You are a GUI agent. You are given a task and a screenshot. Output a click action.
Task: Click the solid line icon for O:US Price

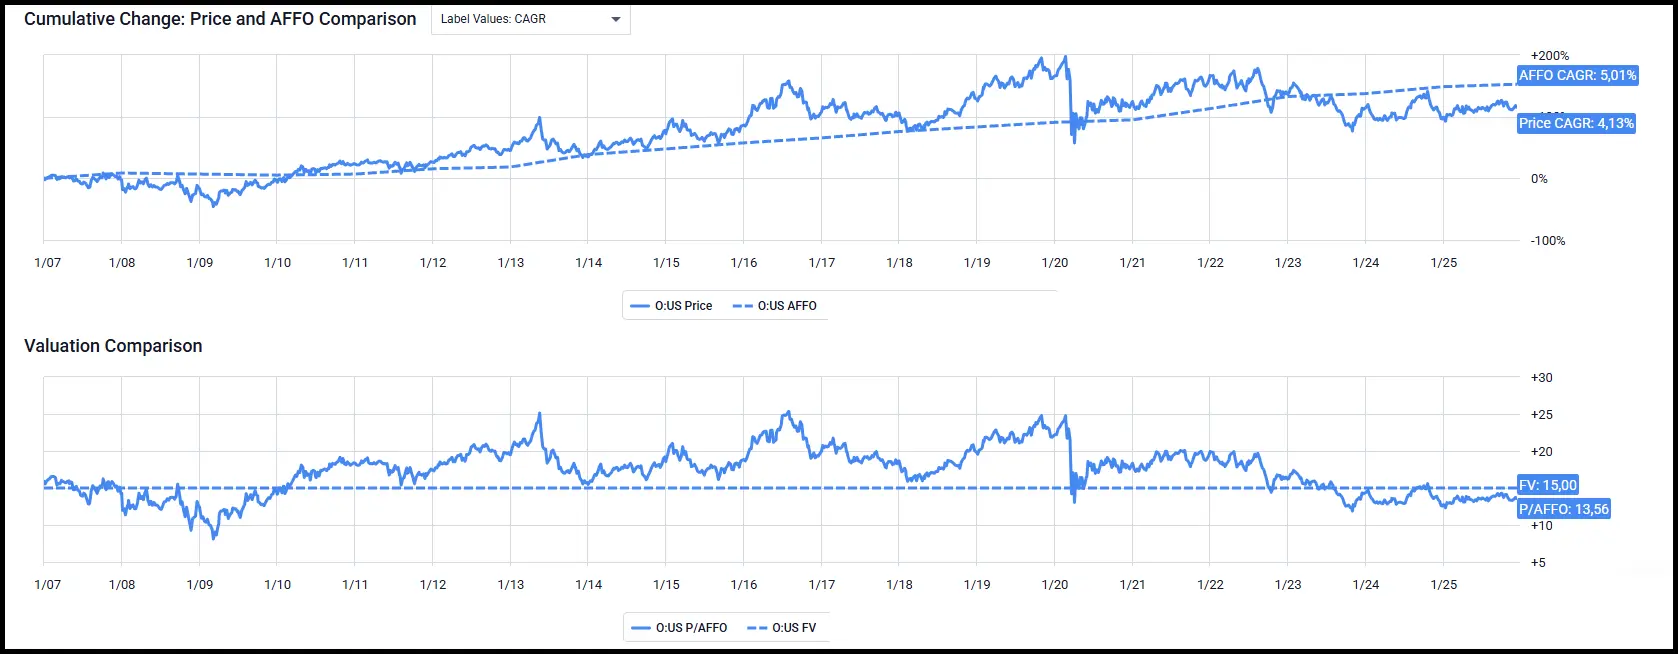pos(640,306)
